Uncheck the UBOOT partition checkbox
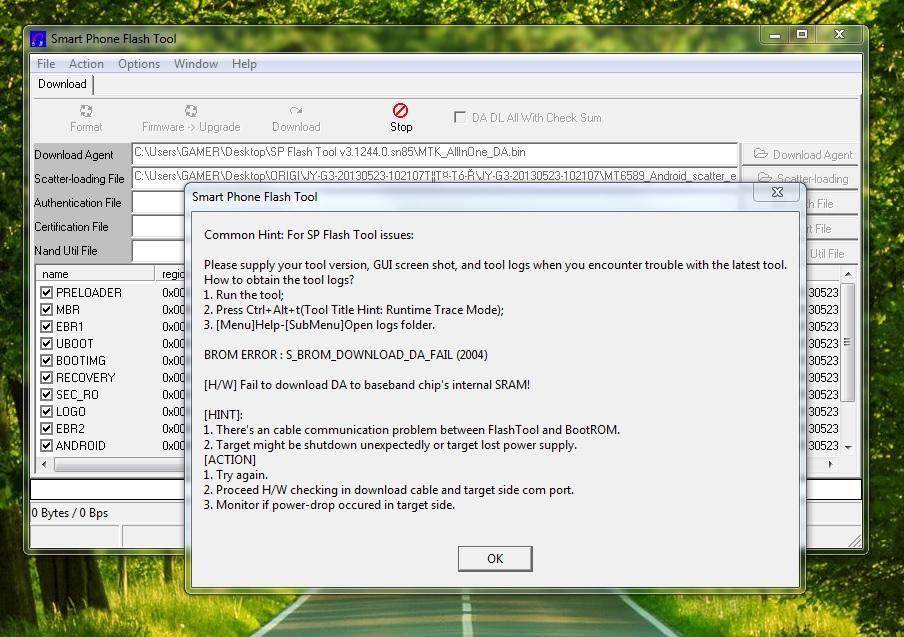The image size is (904, 637). (47, 344)
